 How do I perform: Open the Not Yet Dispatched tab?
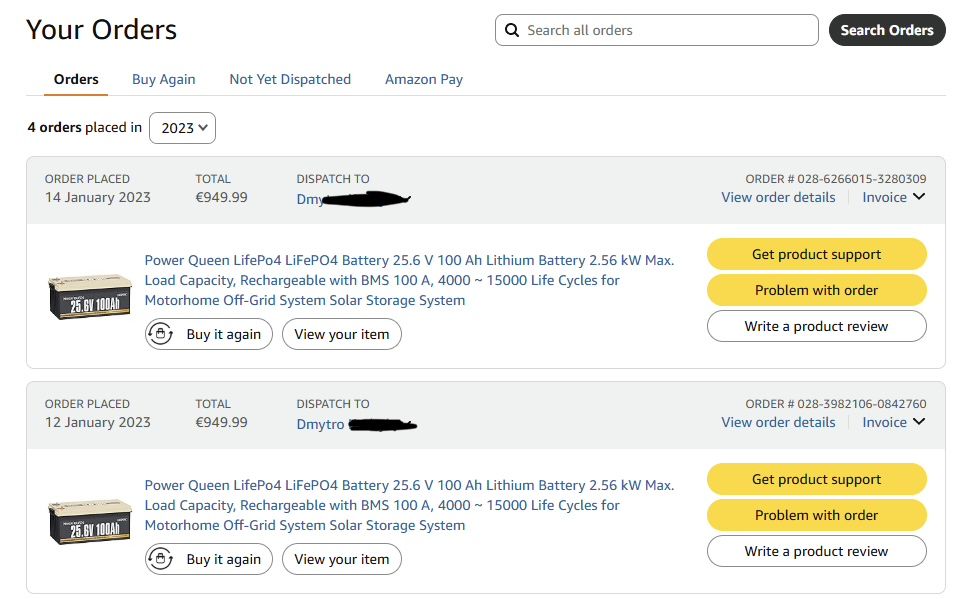[290, 79]
